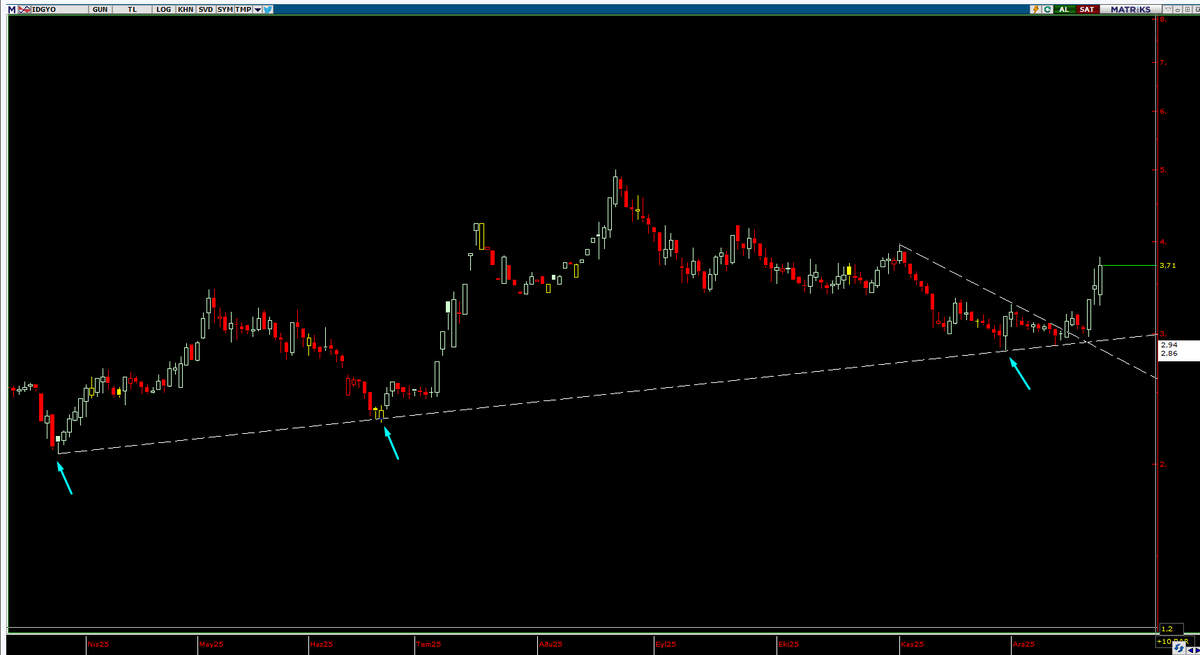Share the chart via Twitter icon
Image resolution: width=1200 pixels, height=655 pixels.
[268, 10]
